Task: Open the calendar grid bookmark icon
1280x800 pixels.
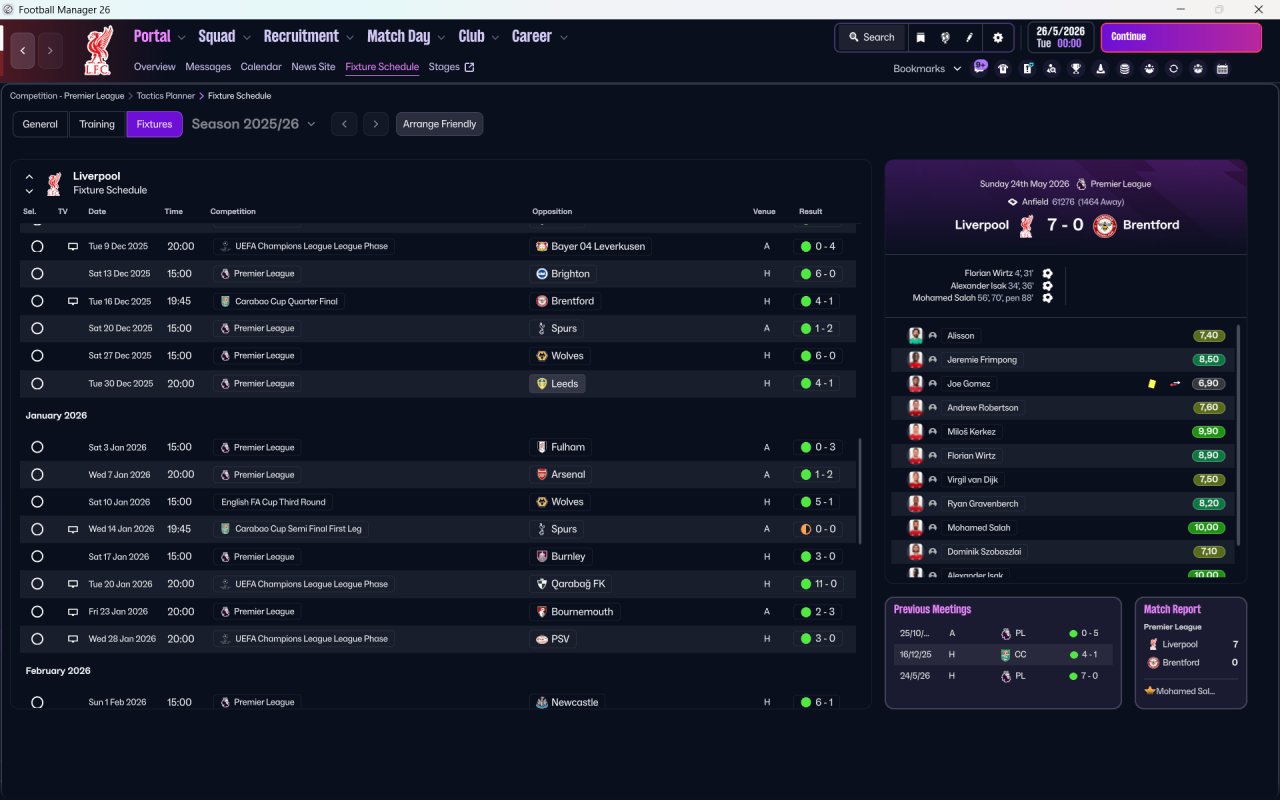Action: (1222, 69)
